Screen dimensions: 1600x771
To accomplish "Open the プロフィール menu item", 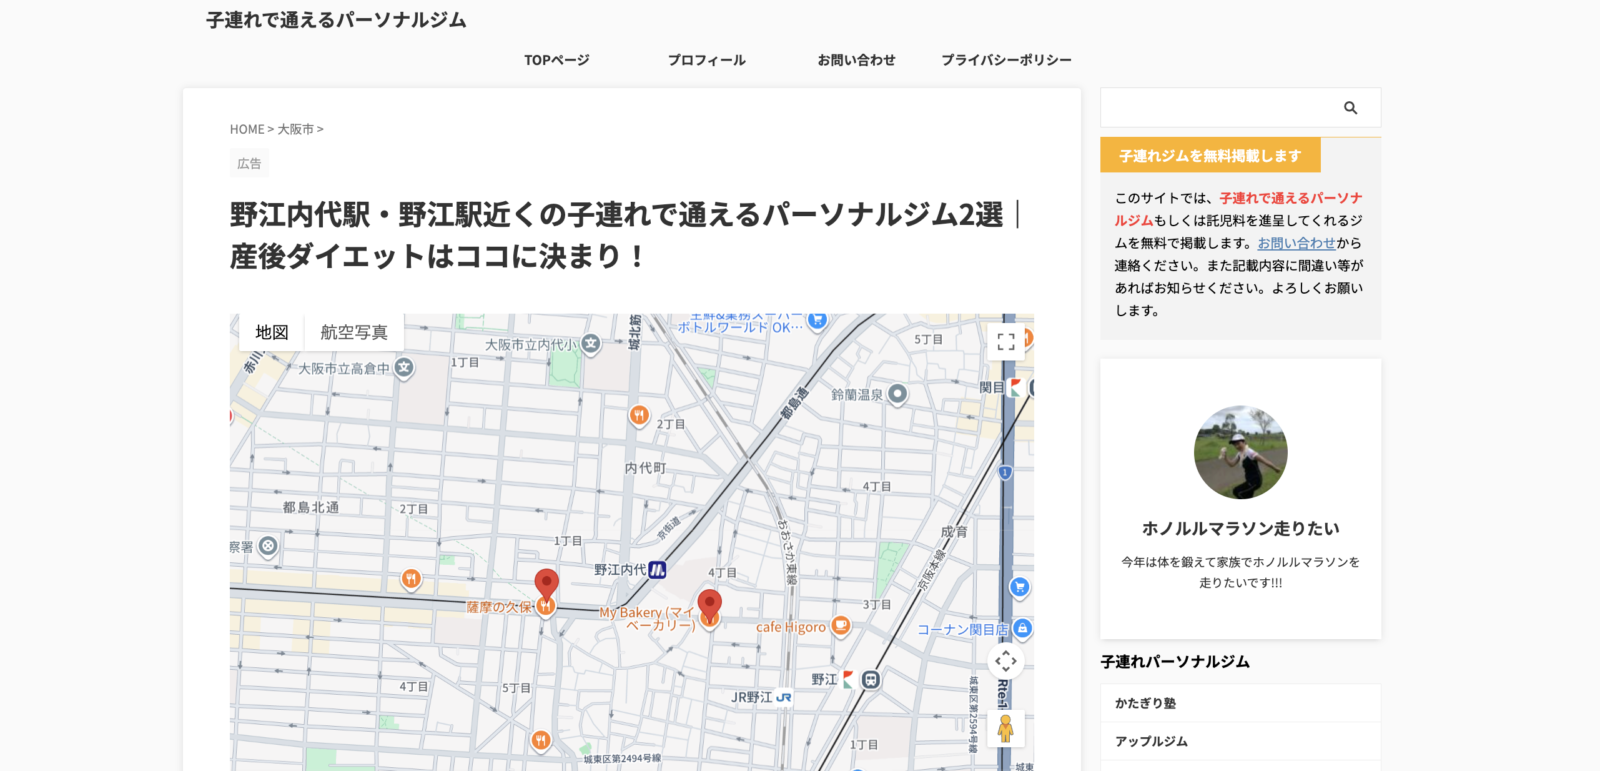I will 707,60.
